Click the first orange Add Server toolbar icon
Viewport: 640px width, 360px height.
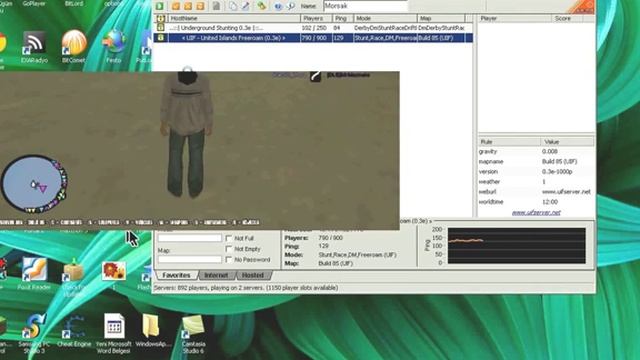tap(176, 6)
